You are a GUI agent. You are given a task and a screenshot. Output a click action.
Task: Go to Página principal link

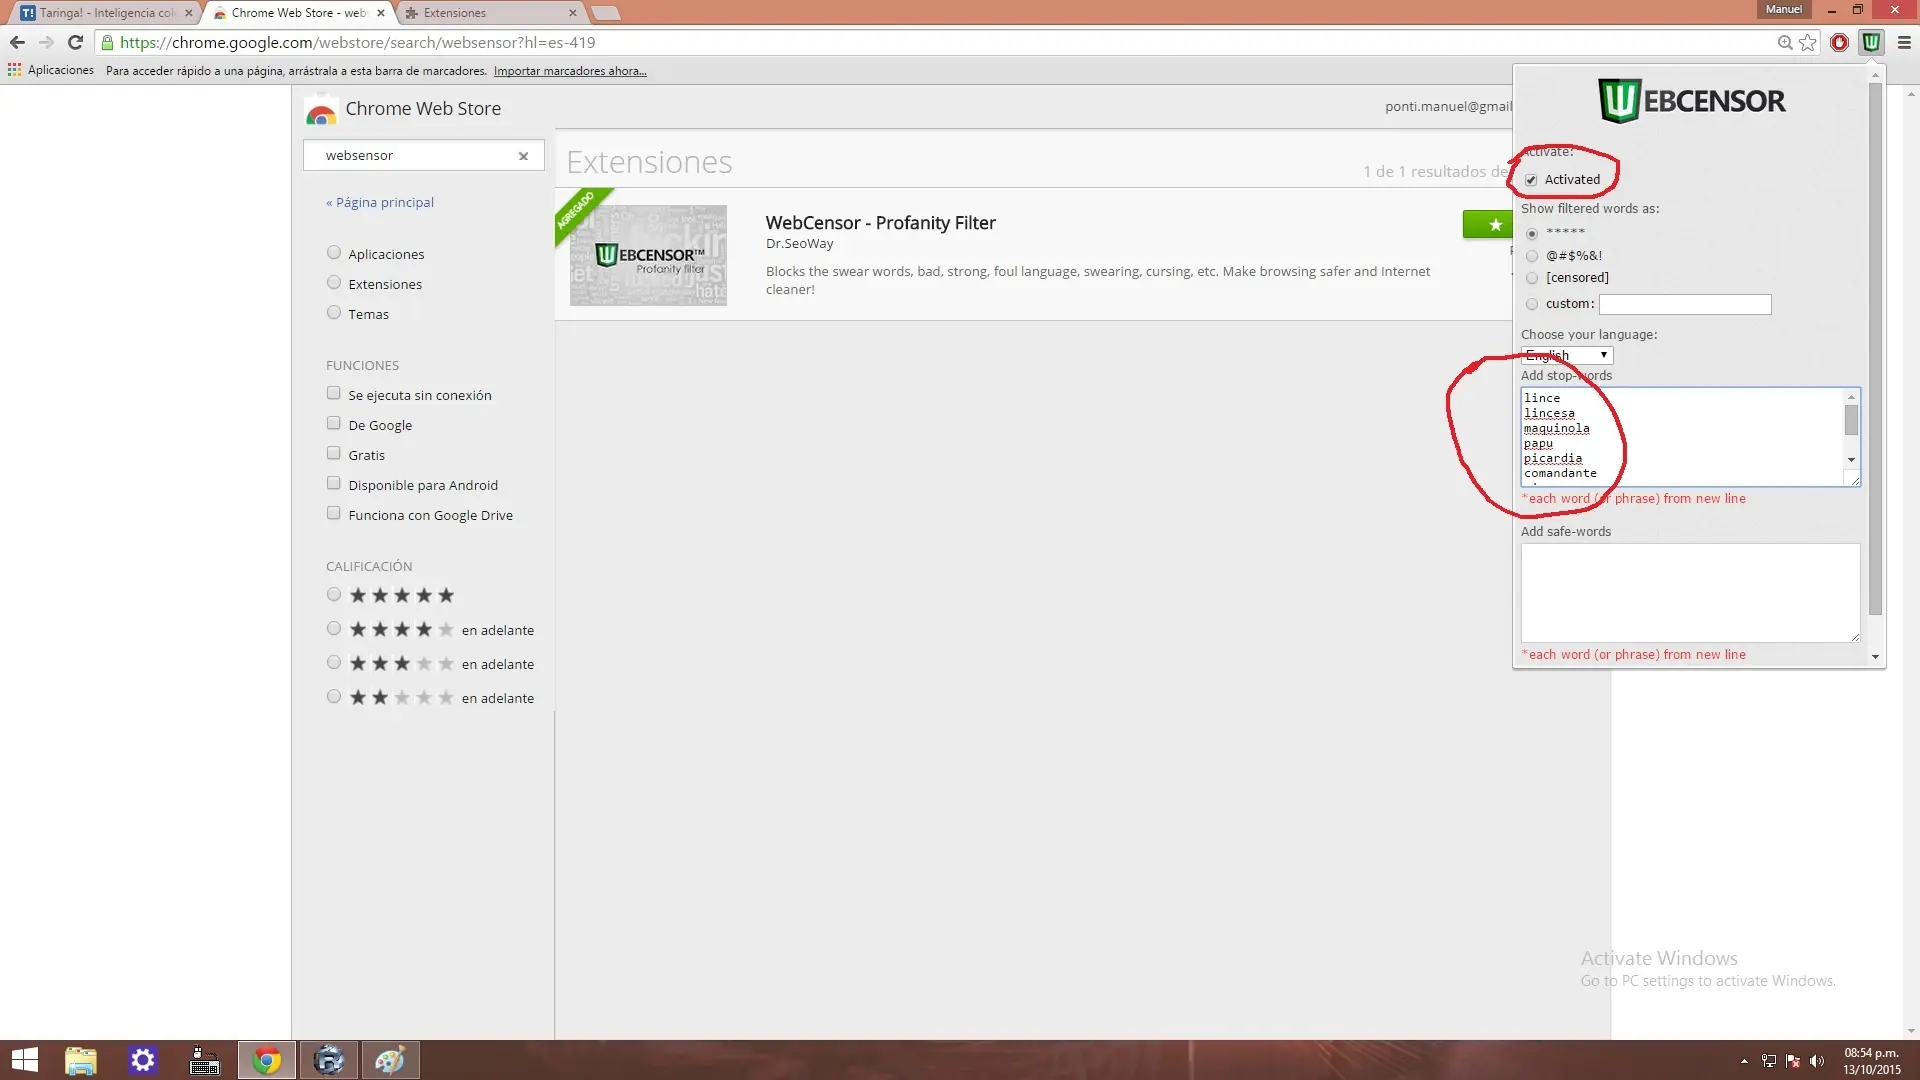coord(380,202)
